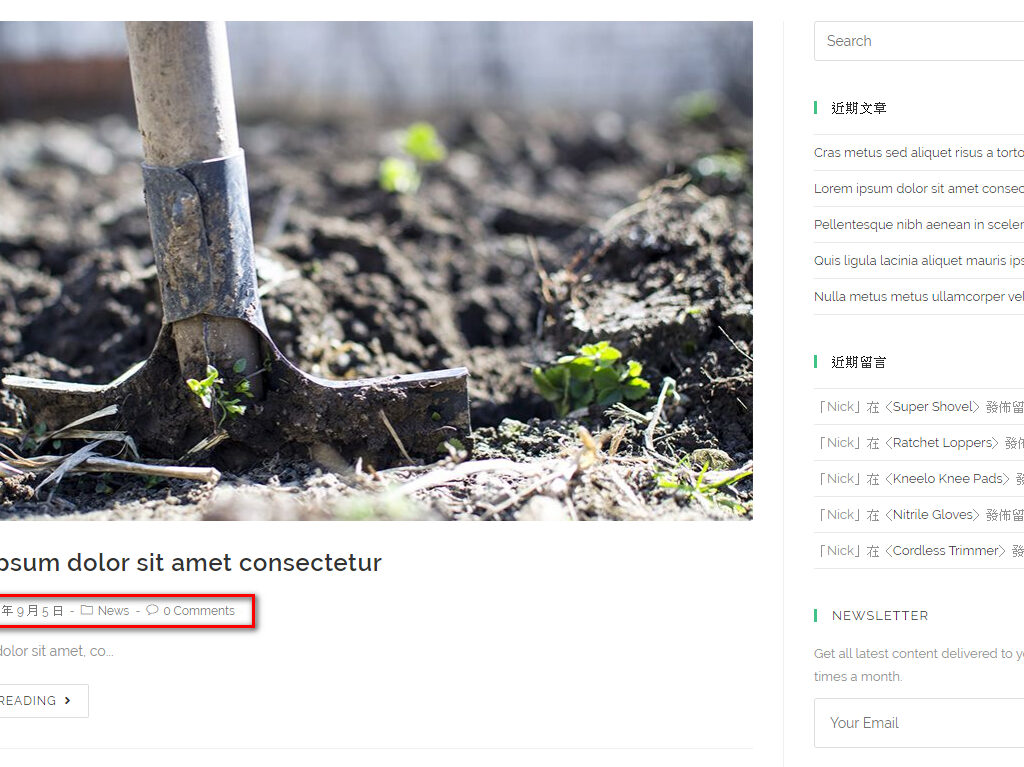Open the shovel featured image post
The height and width of the screenshot is (767, 1024).
(376, 270)
